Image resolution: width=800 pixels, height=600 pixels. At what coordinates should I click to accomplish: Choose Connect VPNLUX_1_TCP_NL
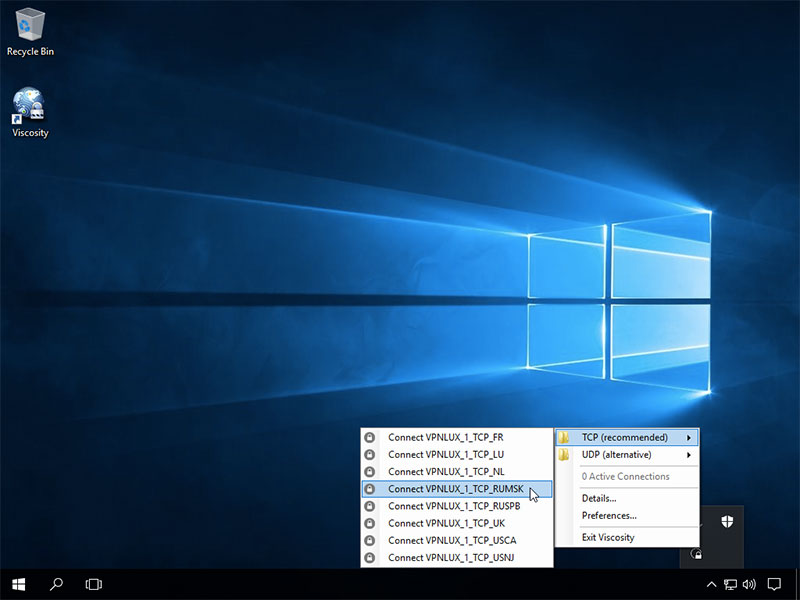457,472
